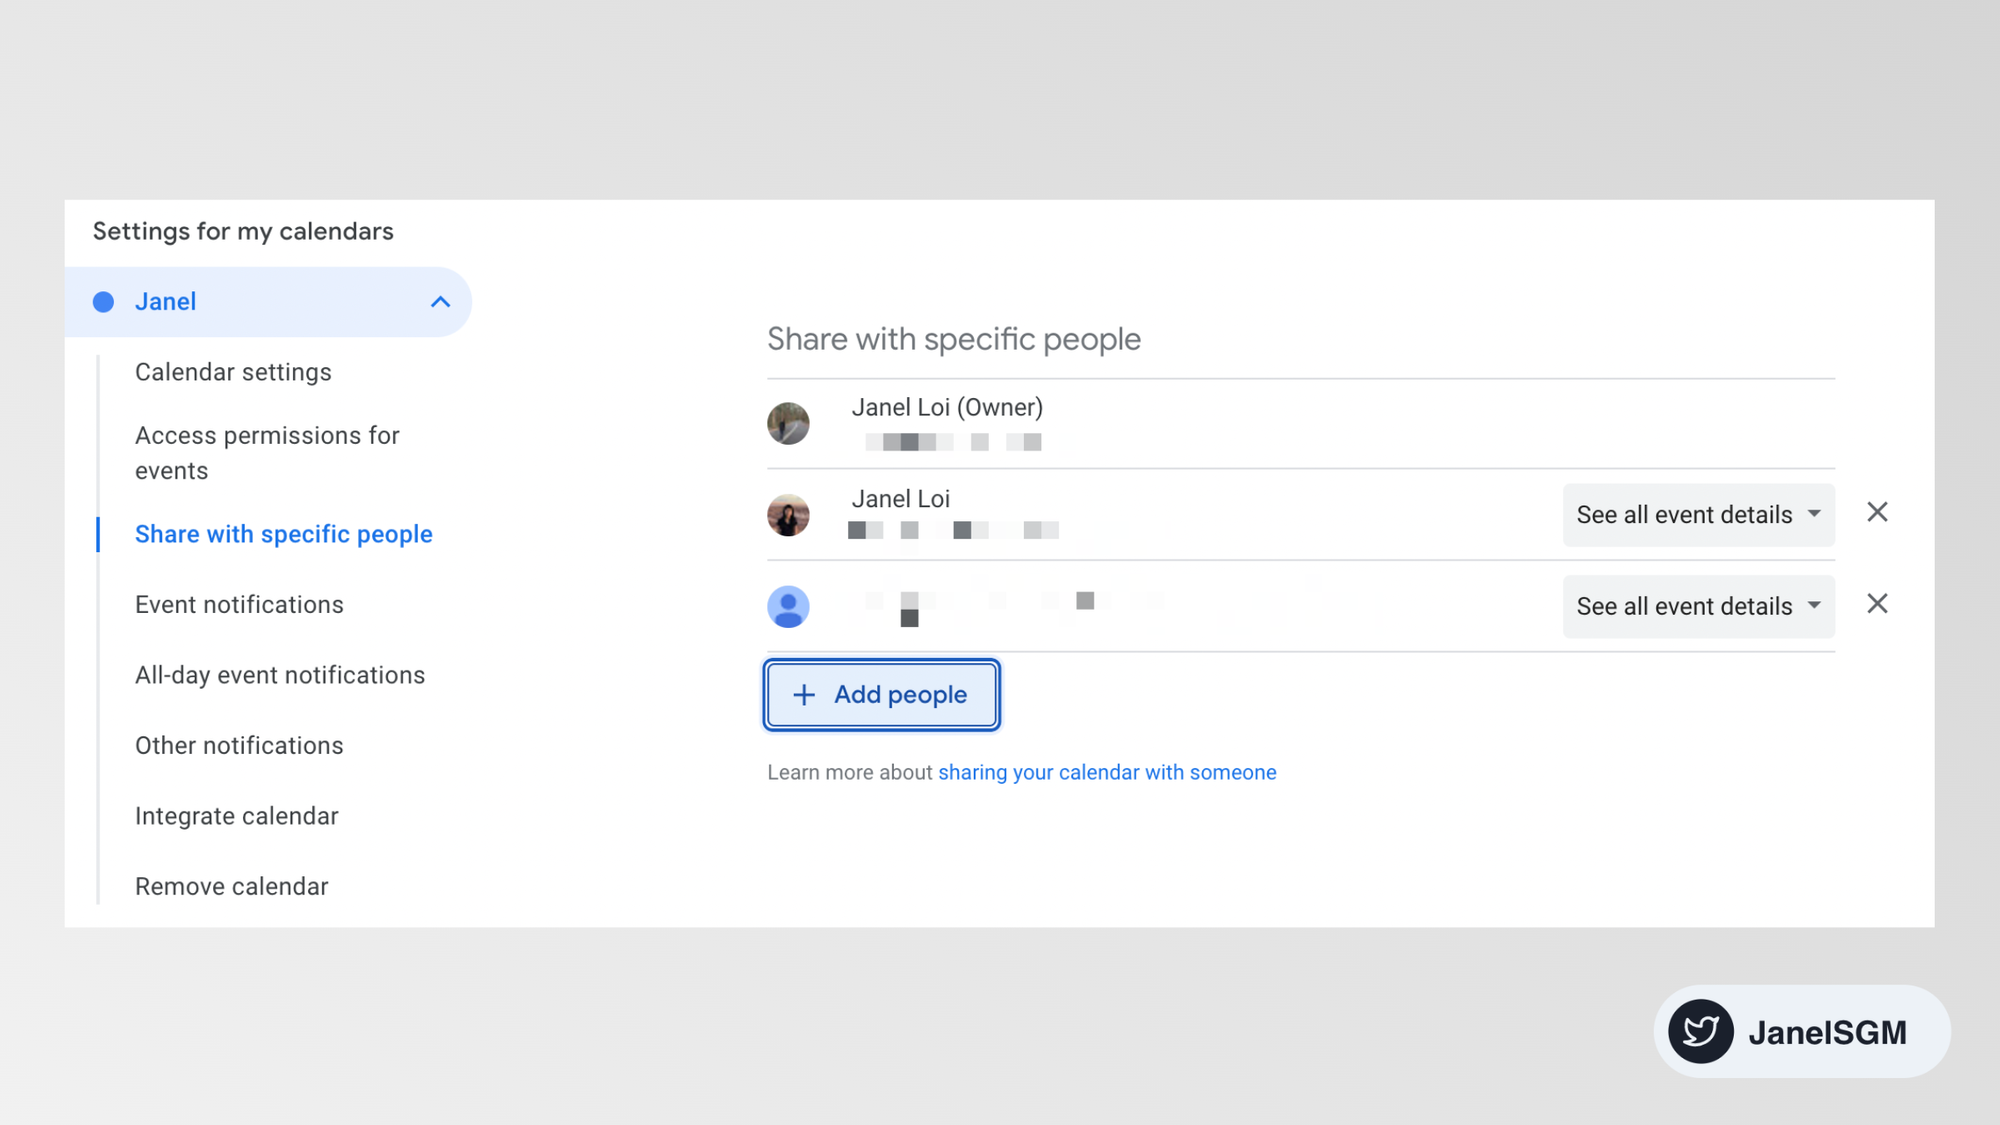2000x1125 pixels.
Task: Click the anonymous user avatar icon
Action: pos(788,606)
